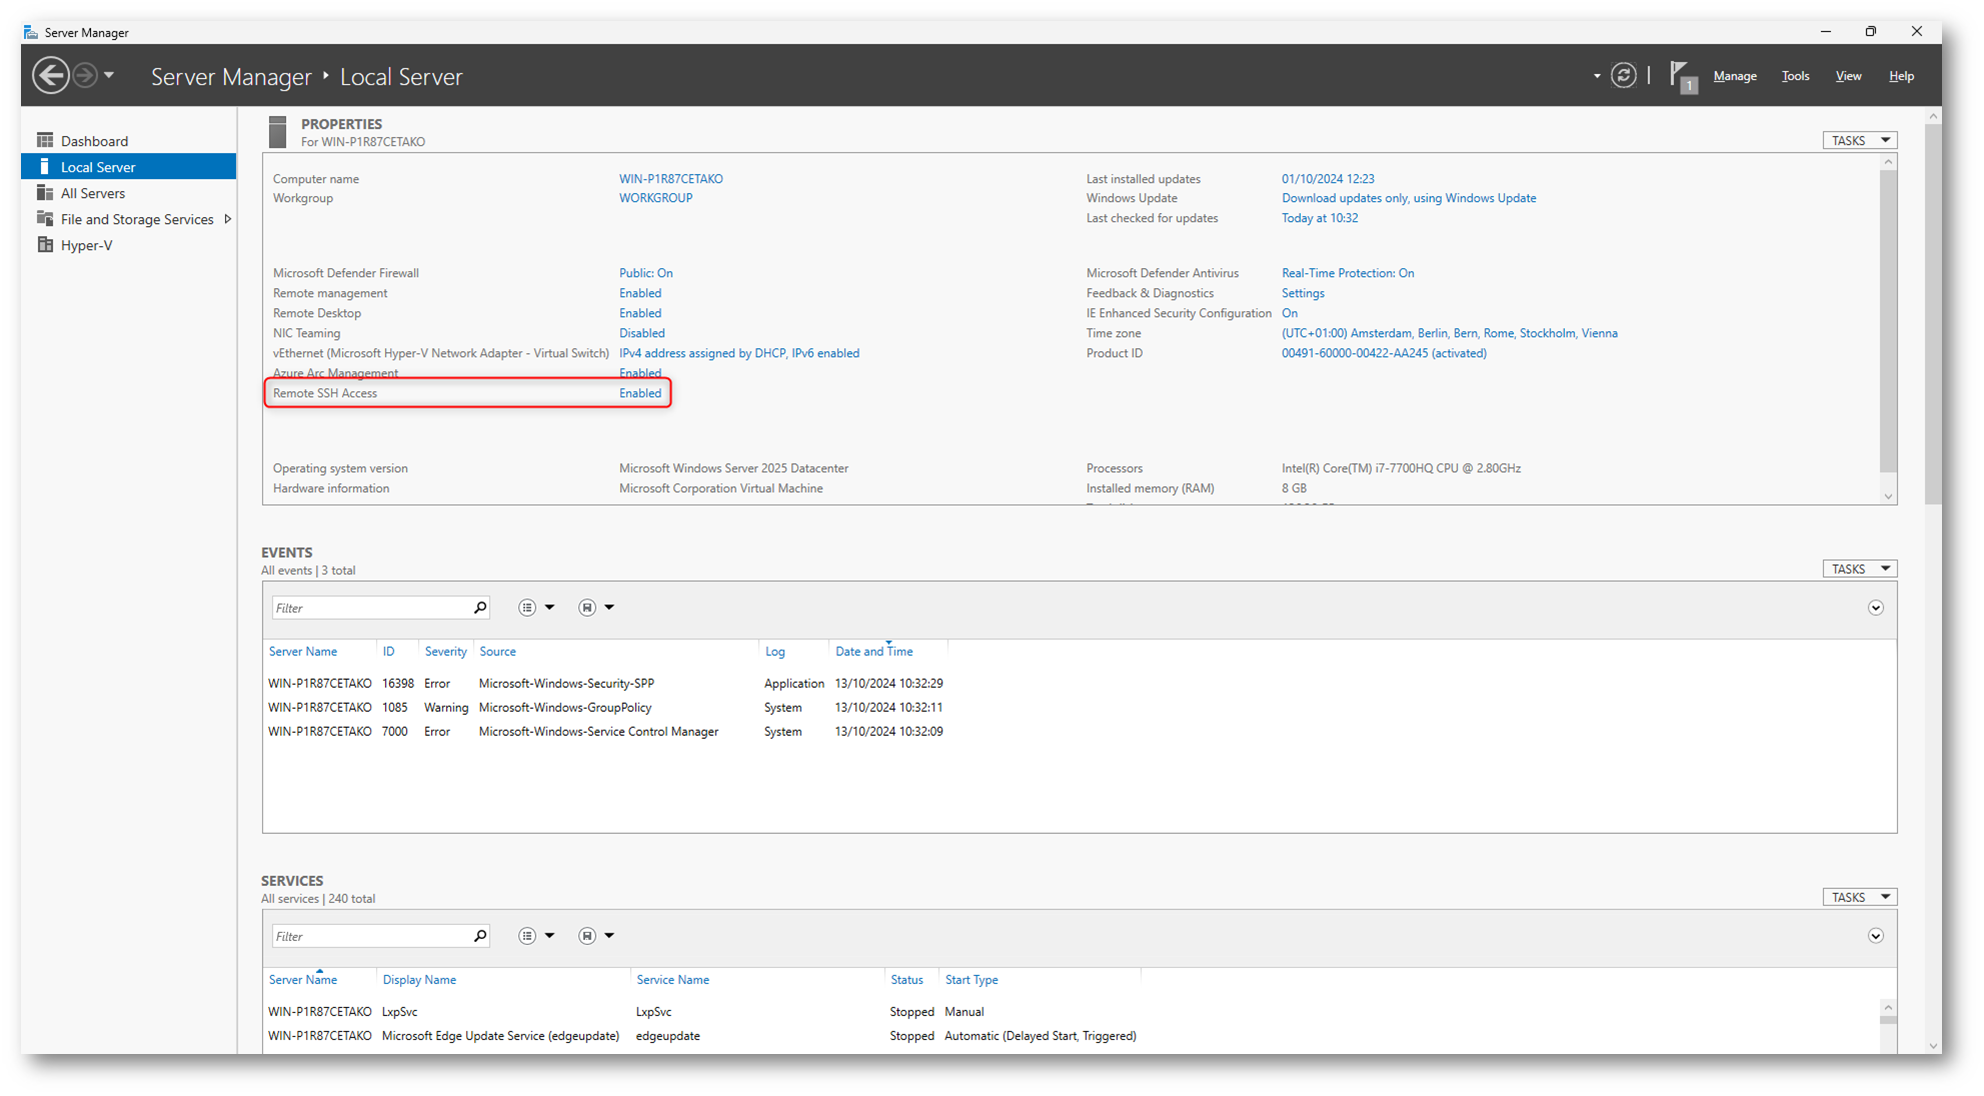Sort events by Date and Time column

874,652
